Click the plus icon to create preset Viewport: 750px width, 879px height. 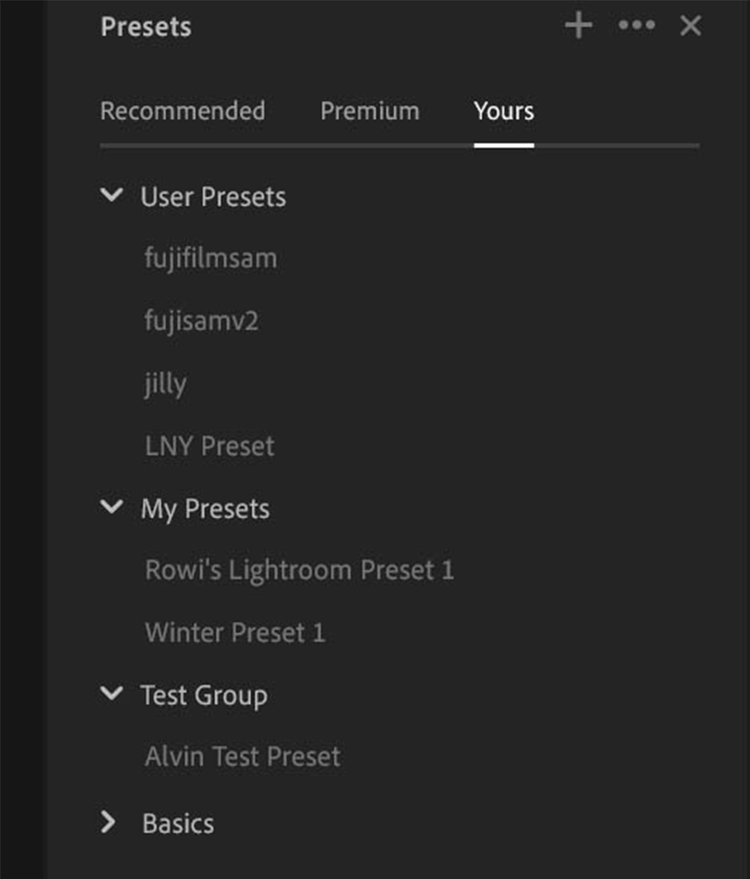pos(579,26)
